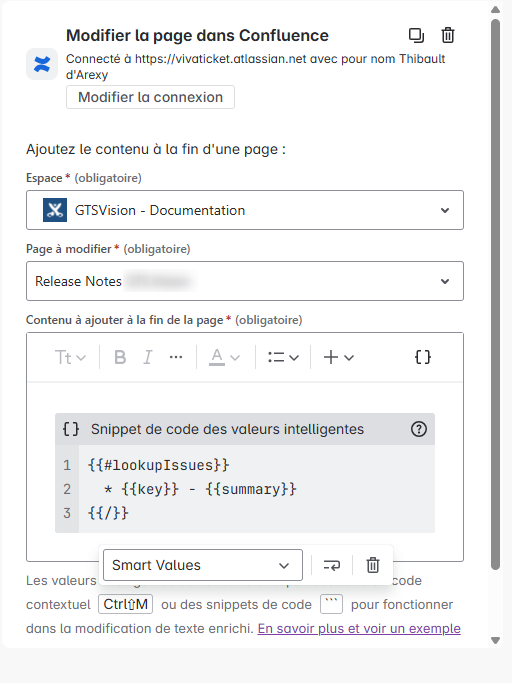The width and height of the screenshot is (512, 683).
Task: Click the closing {{/}} code line
Action: pos(108,513)
